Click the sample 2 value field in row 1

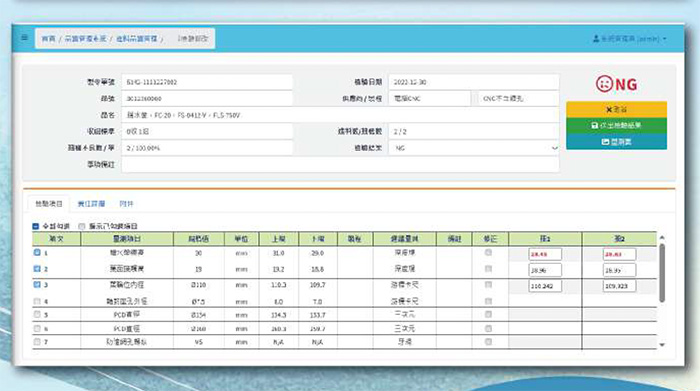click(x=619, y=254)
